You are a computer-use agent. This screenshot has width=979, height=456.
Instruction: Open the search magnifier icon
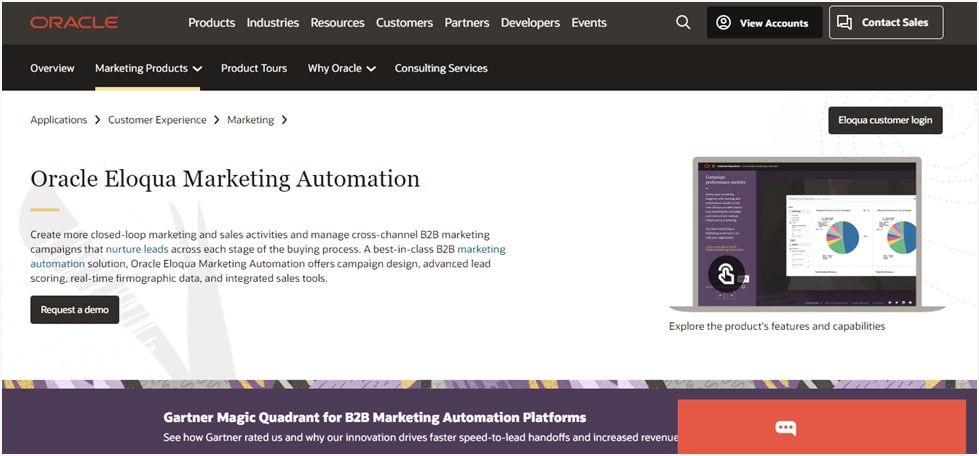683,22
